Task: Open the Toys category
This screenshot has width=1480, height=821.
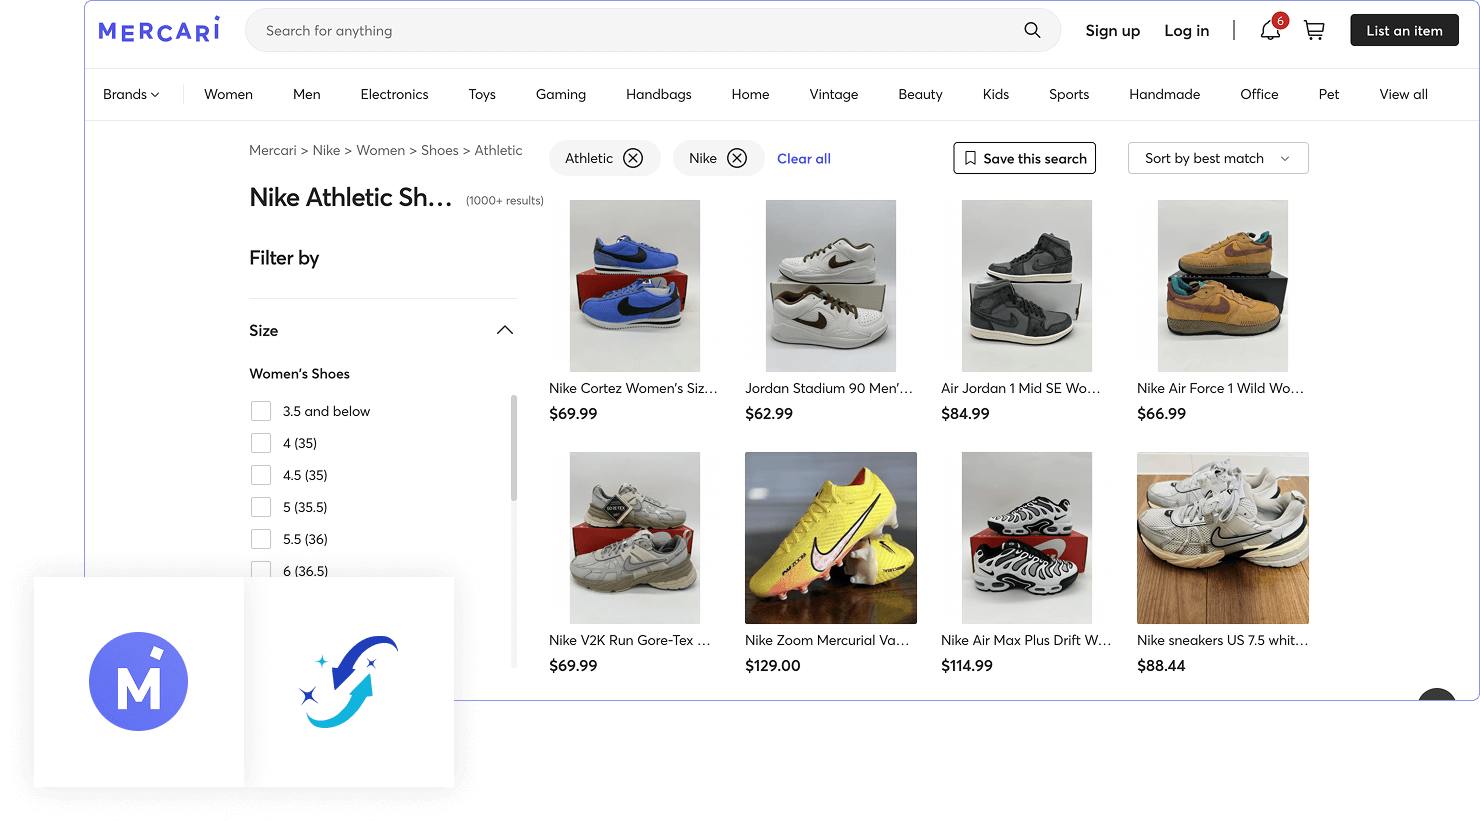Action: 482,94
